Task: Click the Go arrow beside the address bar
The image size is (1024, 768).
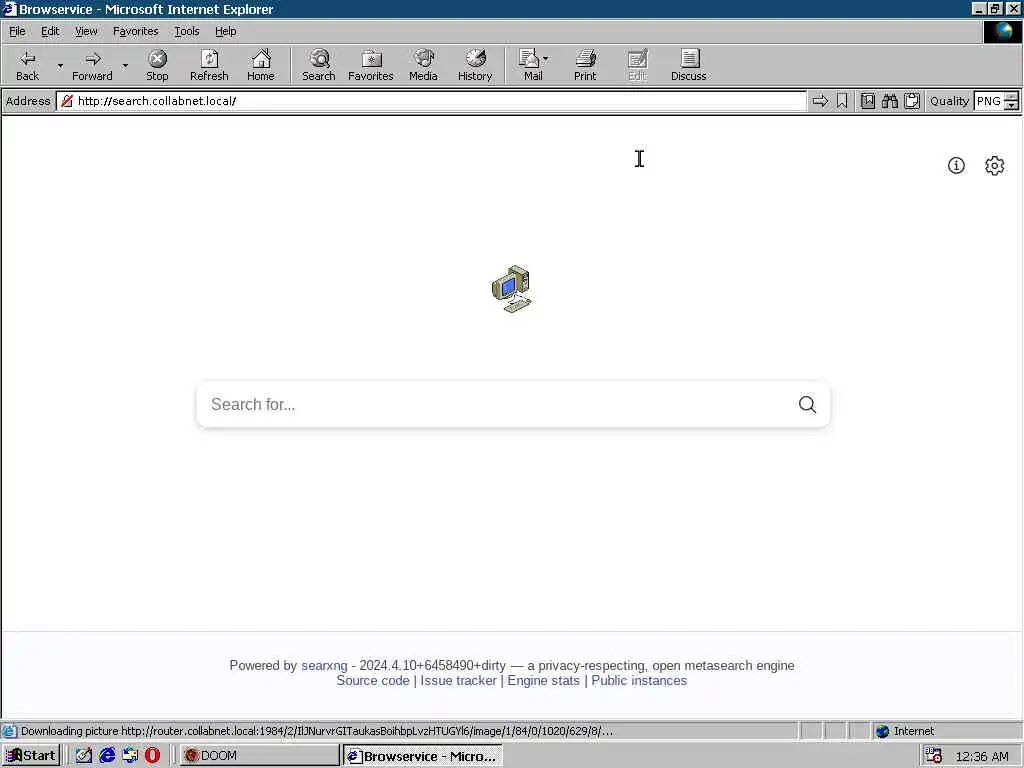Action: pos(820,101)
